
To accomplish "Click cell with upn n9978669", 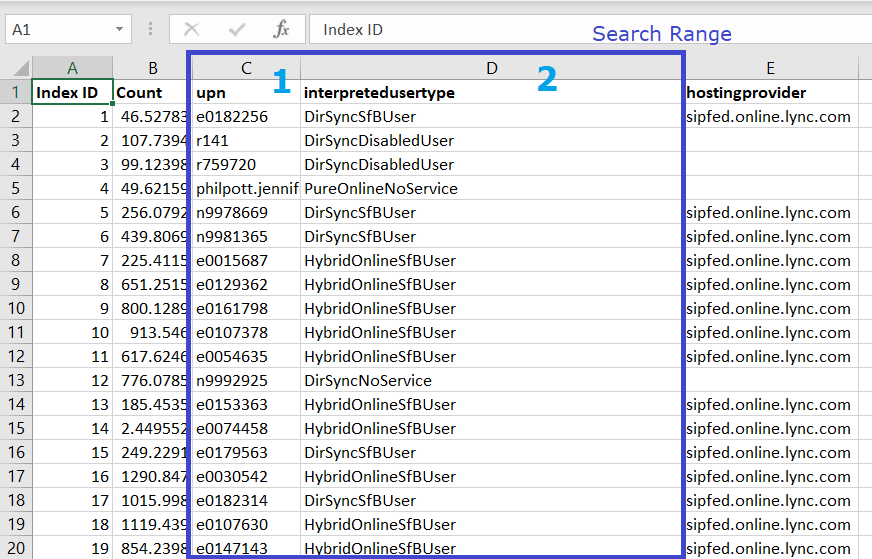I will coord(246,212).
